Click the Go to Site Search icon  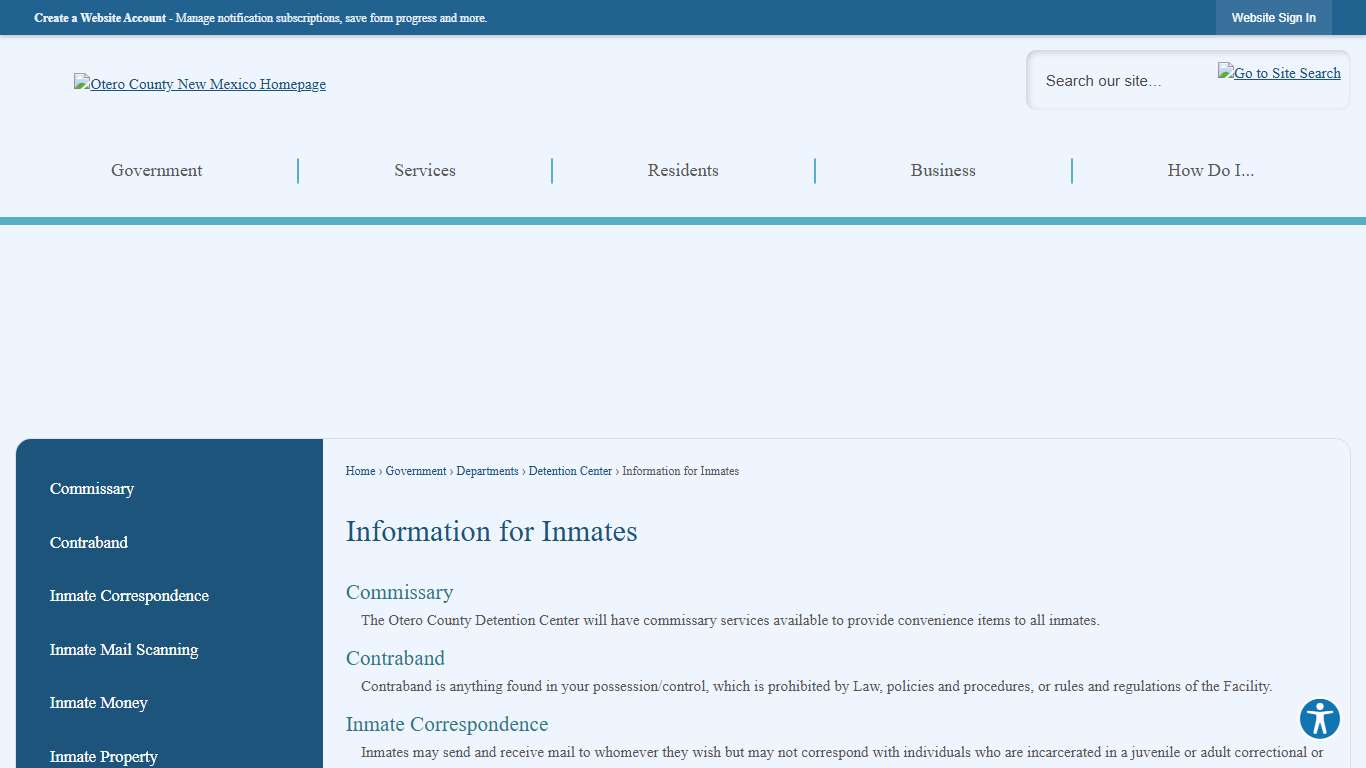1278,72
